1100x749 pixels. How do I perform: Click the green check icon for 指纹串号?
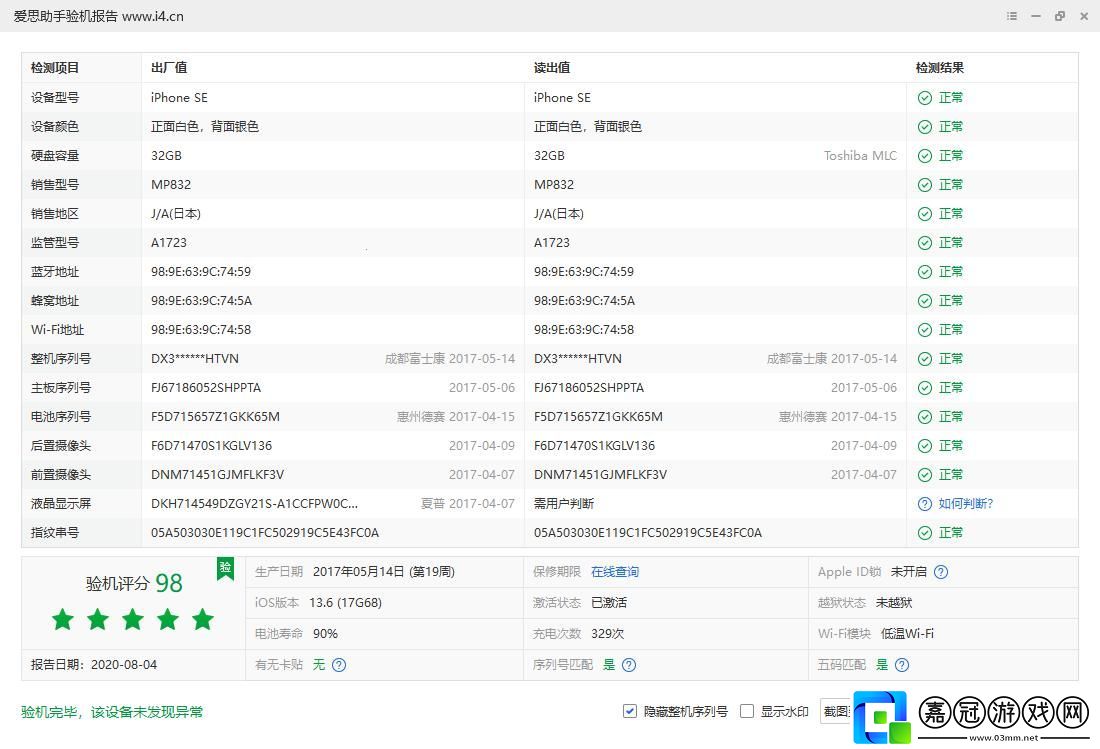tap(925, 532)
